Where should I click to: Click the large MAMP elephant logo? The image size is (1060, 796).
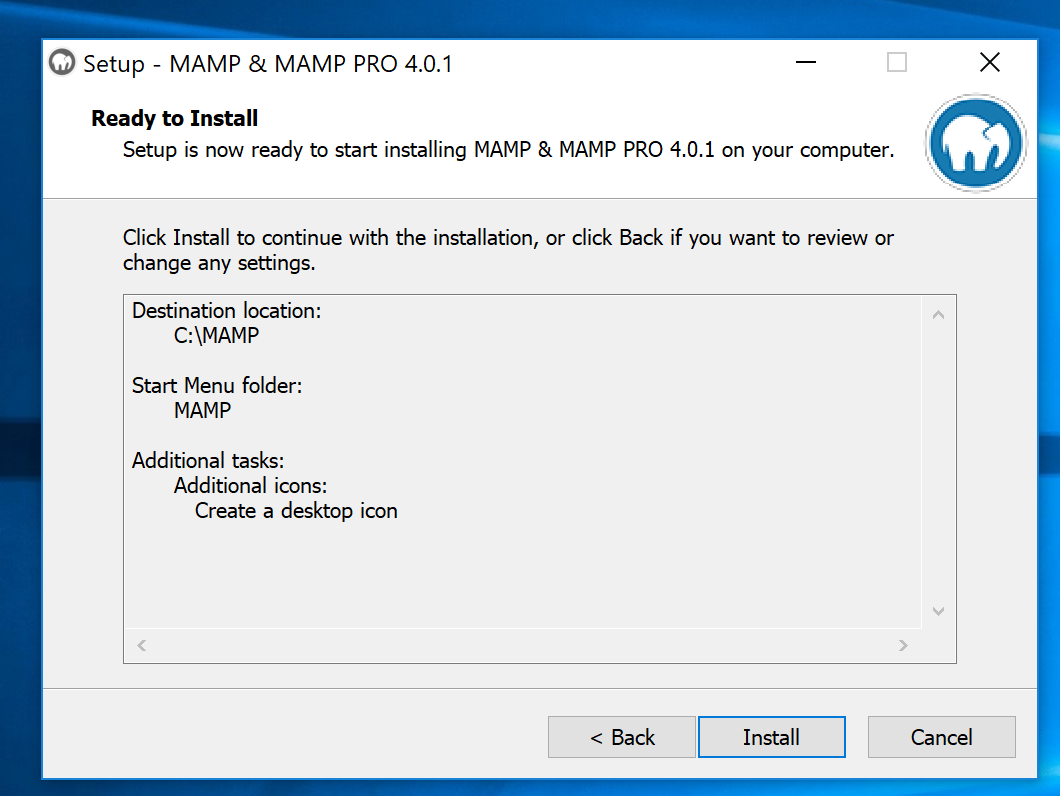point(975,144)
